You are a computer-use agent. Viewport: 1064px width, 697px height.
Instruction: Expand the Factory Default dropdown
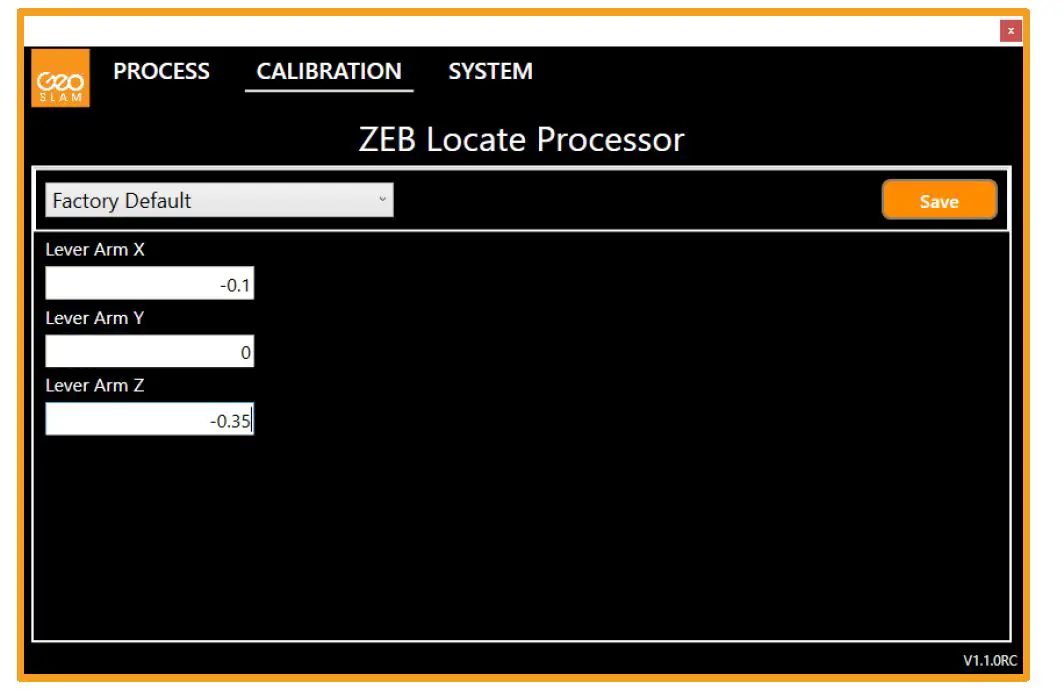coord(219,200)
